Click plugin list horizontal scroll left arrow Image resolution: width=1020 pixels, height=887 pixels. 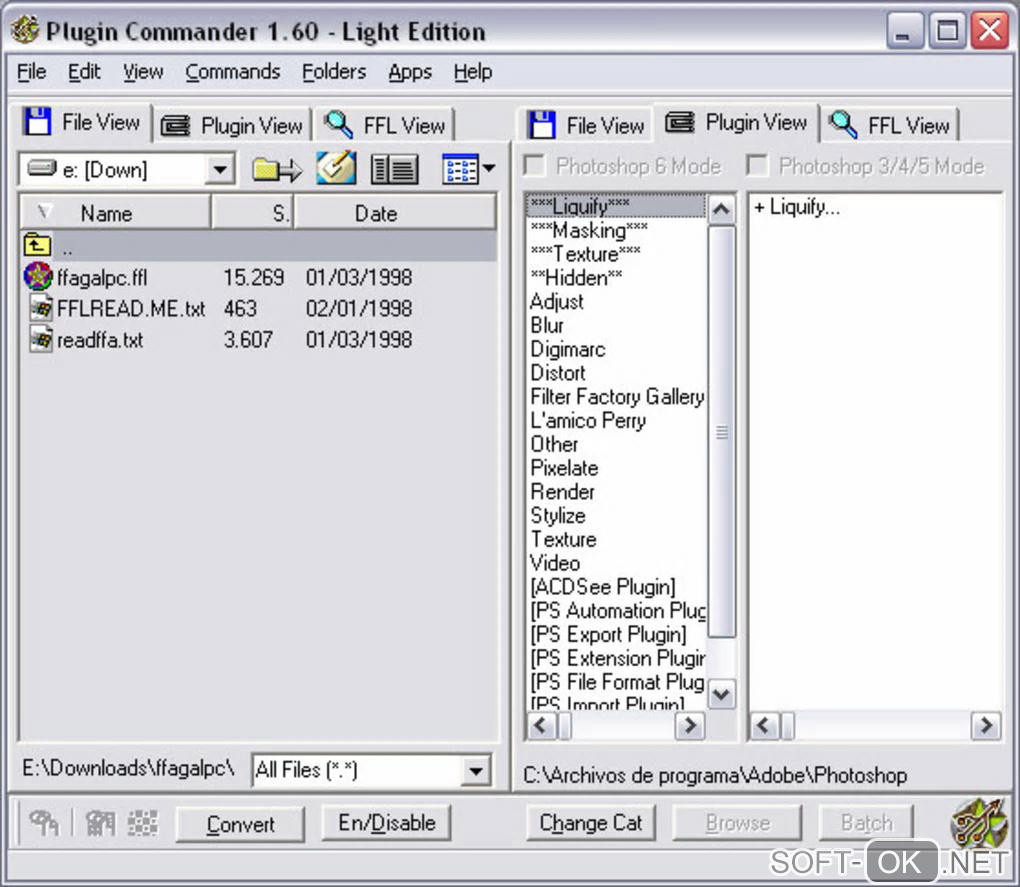coord(765,725)
